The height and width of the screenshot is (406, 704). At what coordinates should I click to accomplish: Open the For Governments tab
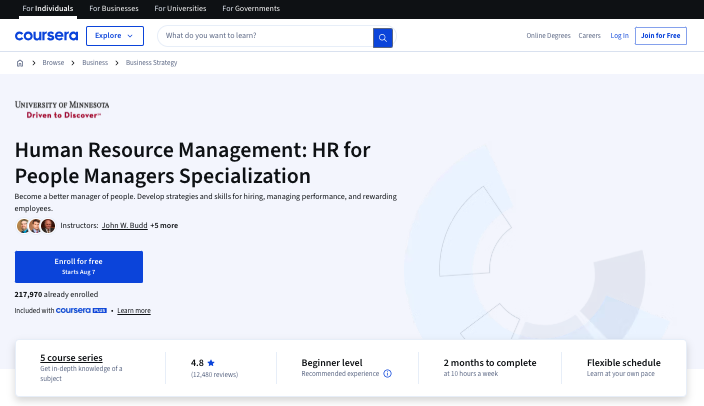(251, 8)
